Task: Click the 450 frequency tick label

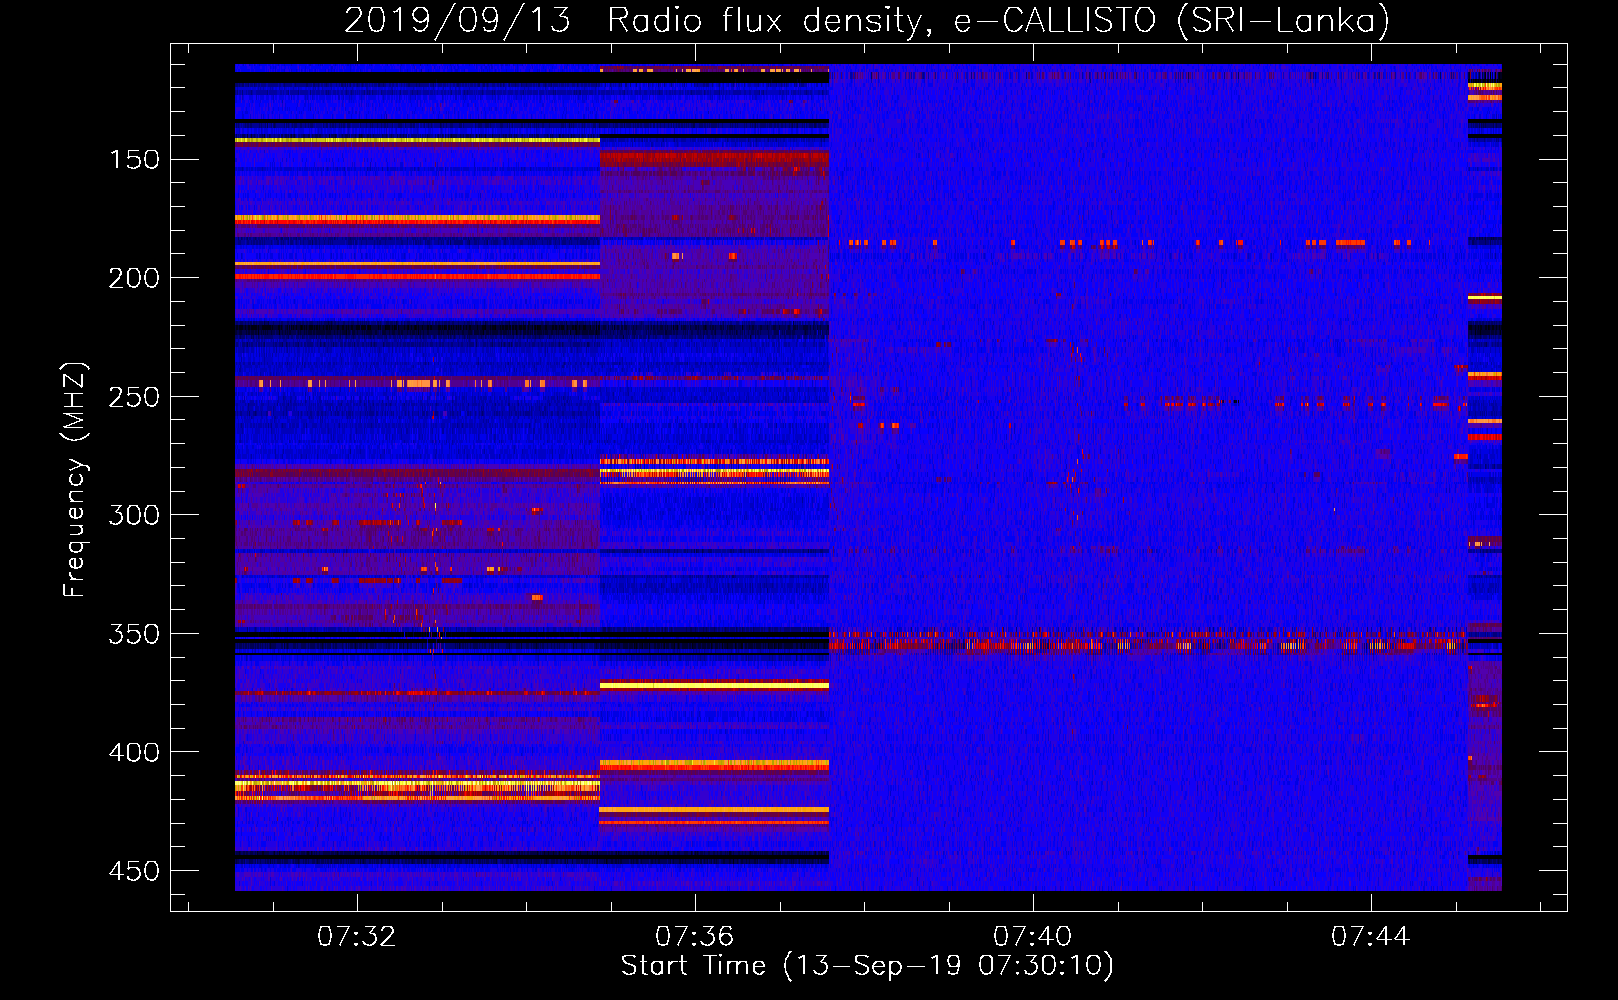Action: pos(134,871)
